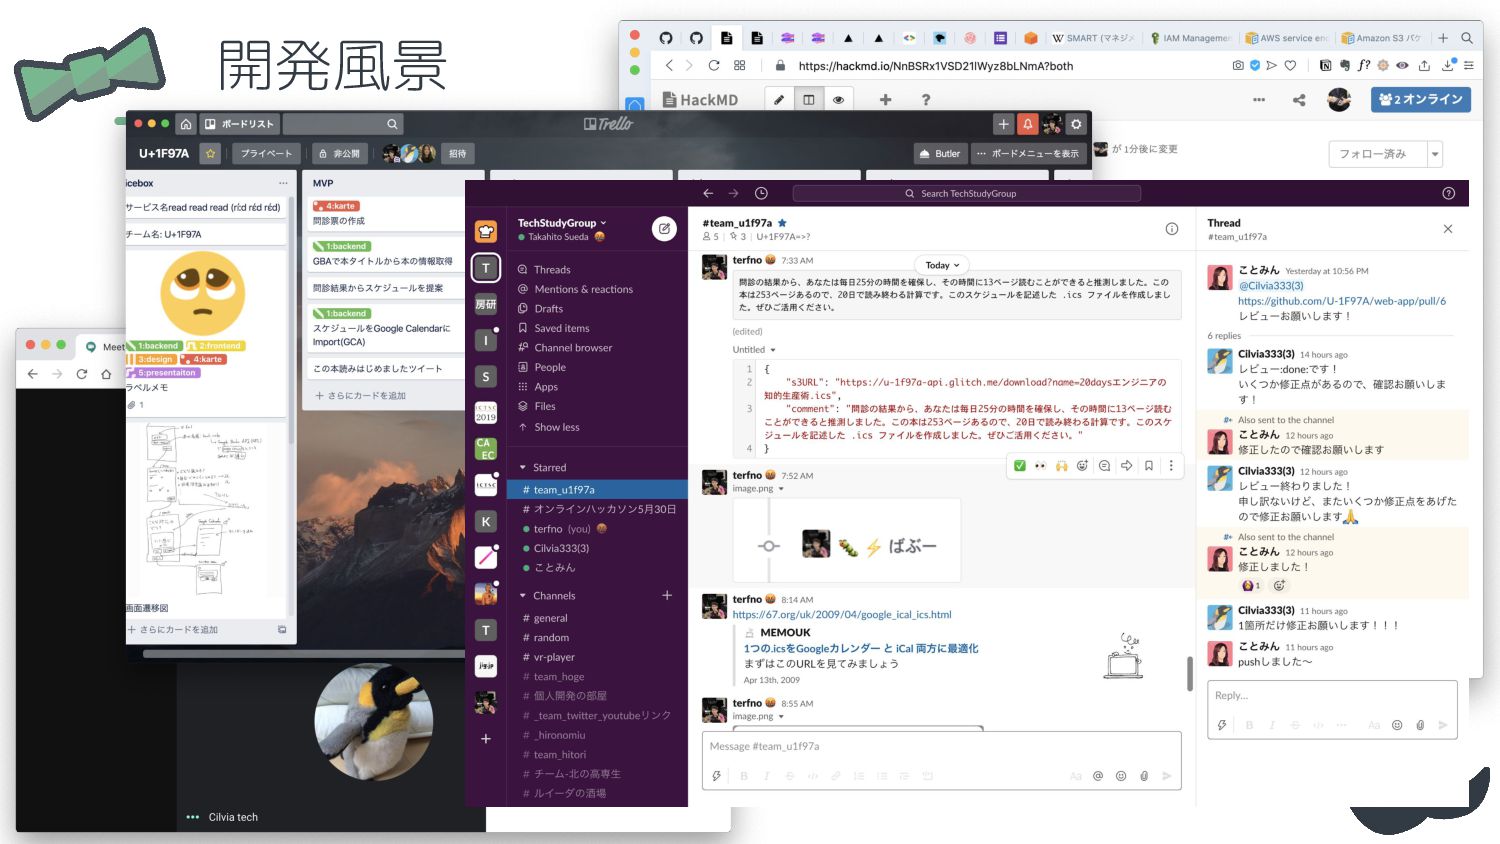The height and width of the screenshot is (844, 1500).
Task: Switch HackMD to edit mode
Action: [778, 99]
